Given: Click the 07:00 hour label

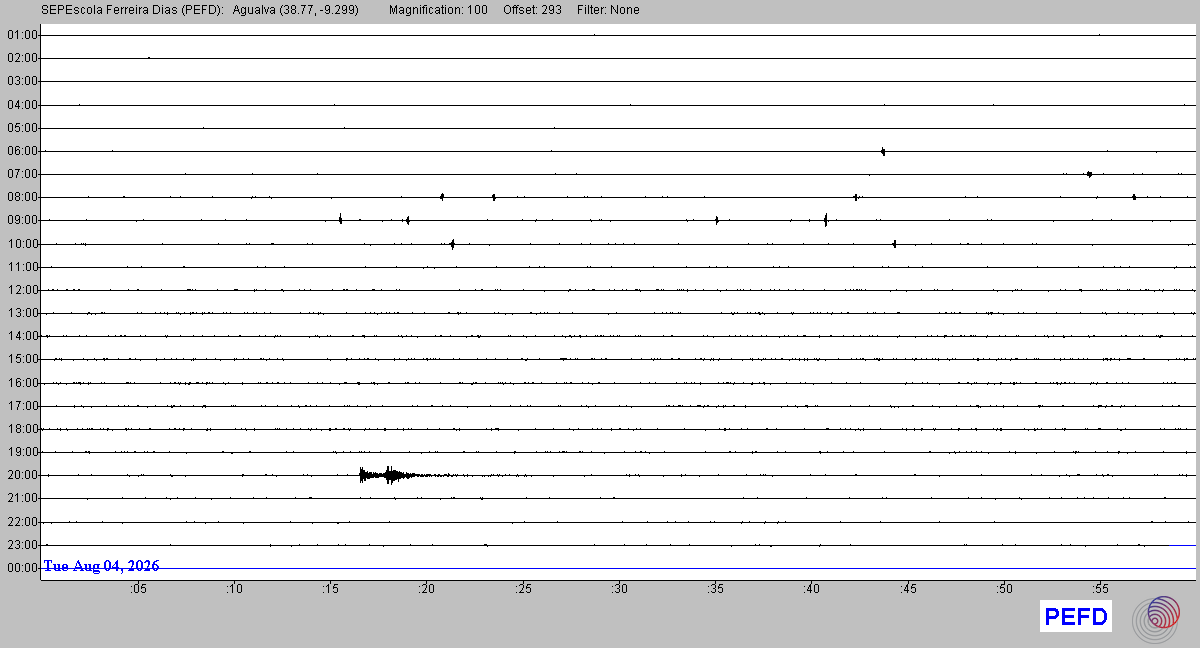Looking at the screenshot, I should click(x=22, y=174).
